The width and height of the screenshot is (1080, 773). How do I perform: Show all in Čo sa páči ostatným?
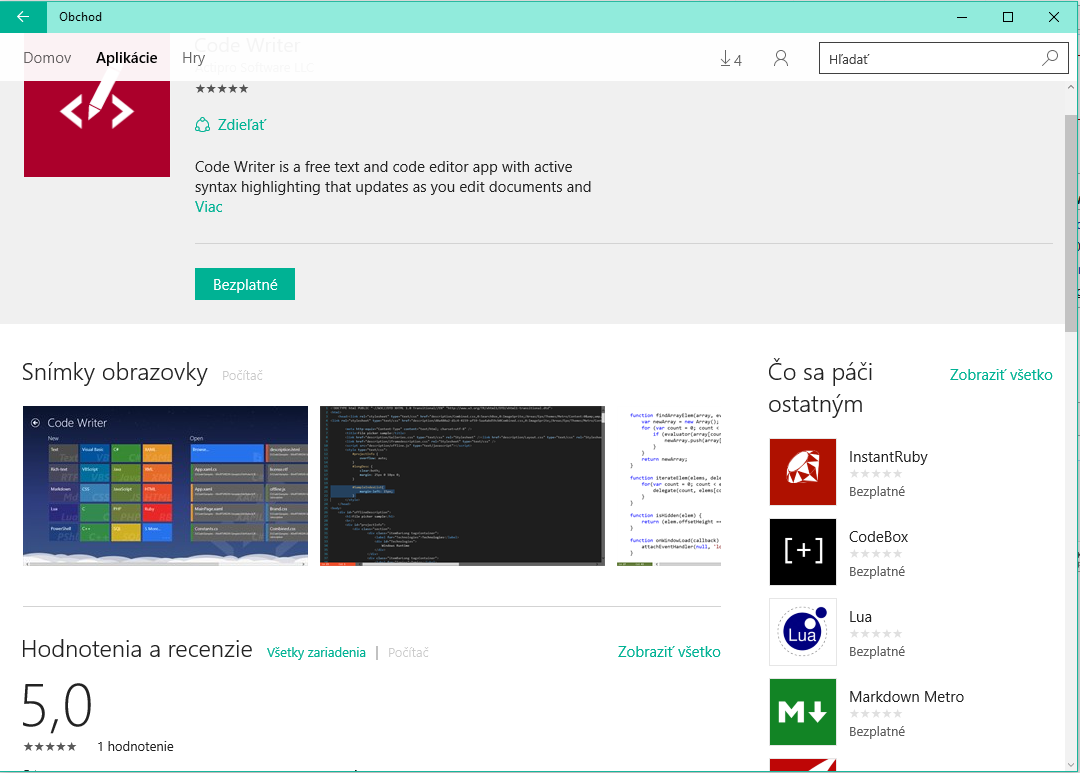click(x=1001, y=375)
